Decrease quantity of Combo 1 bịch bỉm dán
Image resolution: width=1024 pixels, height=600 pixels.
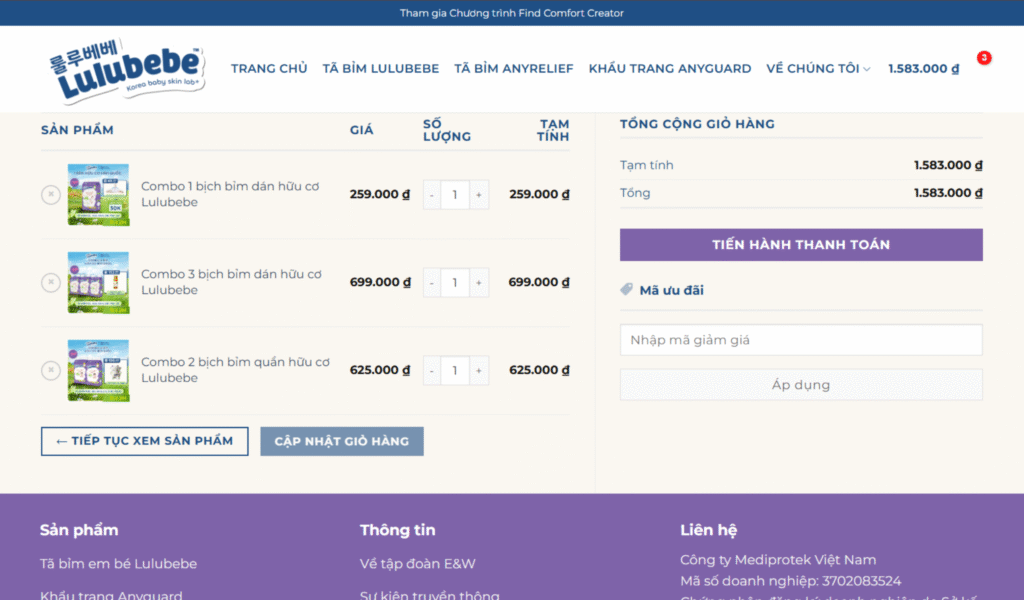(432, 195)
